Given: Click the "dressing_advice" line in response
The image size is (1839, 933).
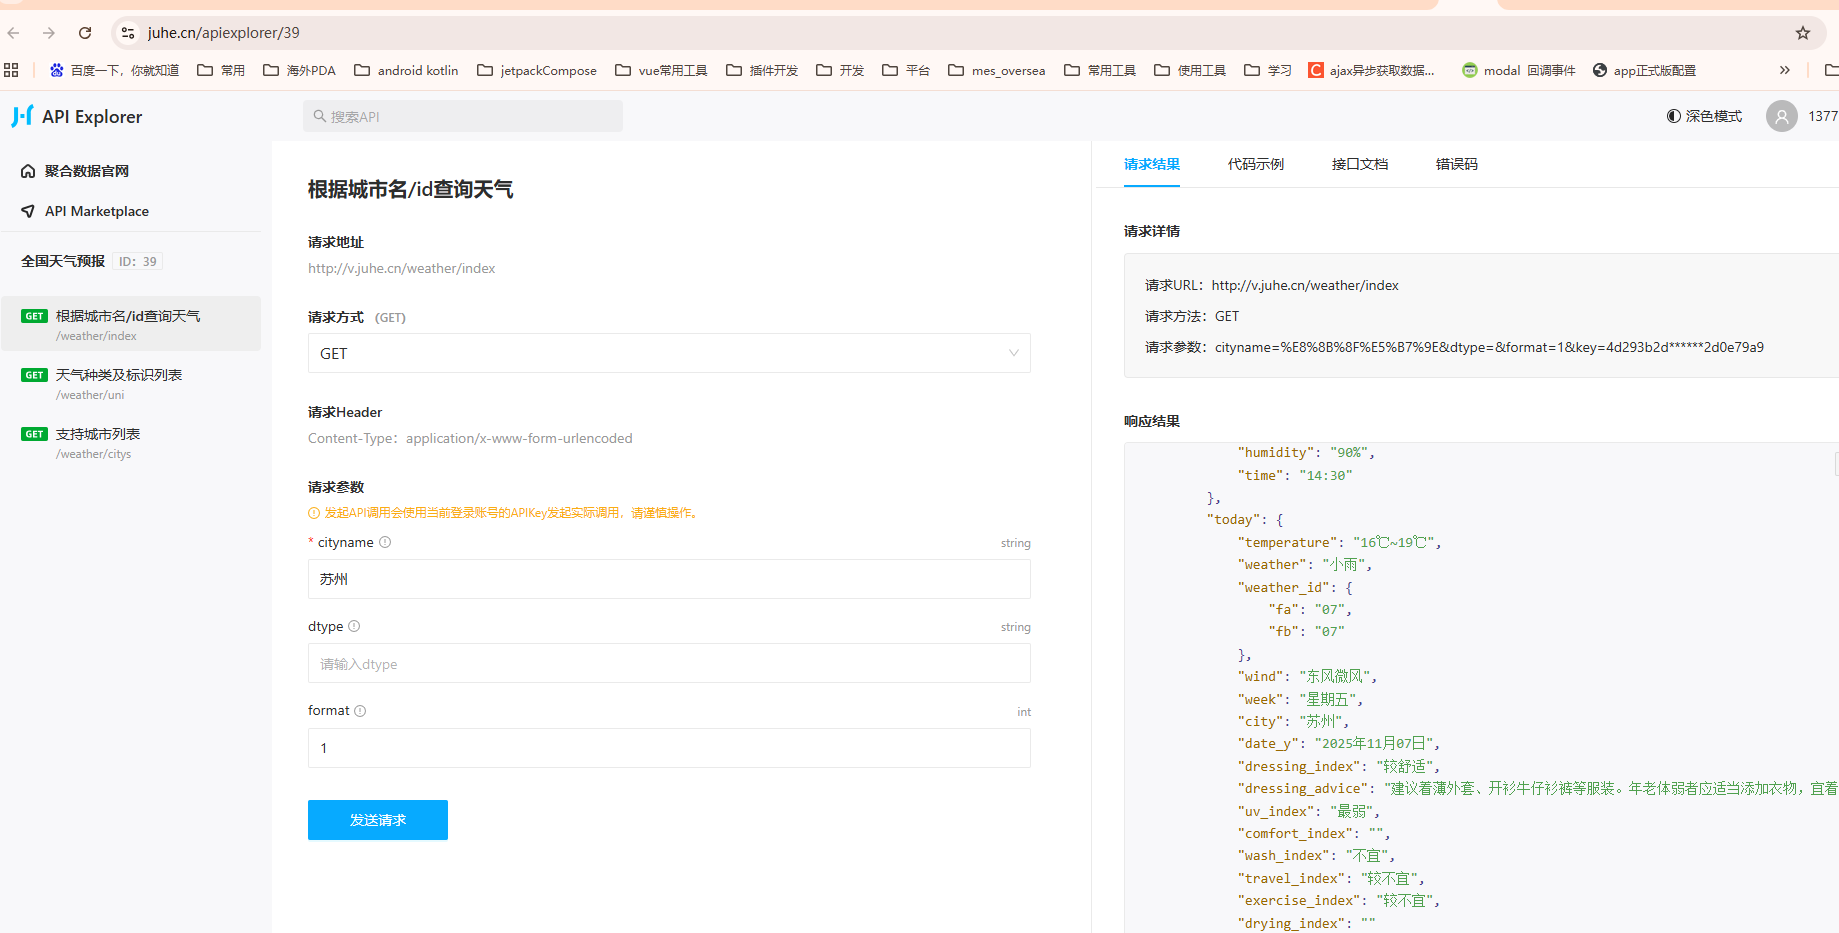Looking at the screenshot, I should tap(1537, 788).
